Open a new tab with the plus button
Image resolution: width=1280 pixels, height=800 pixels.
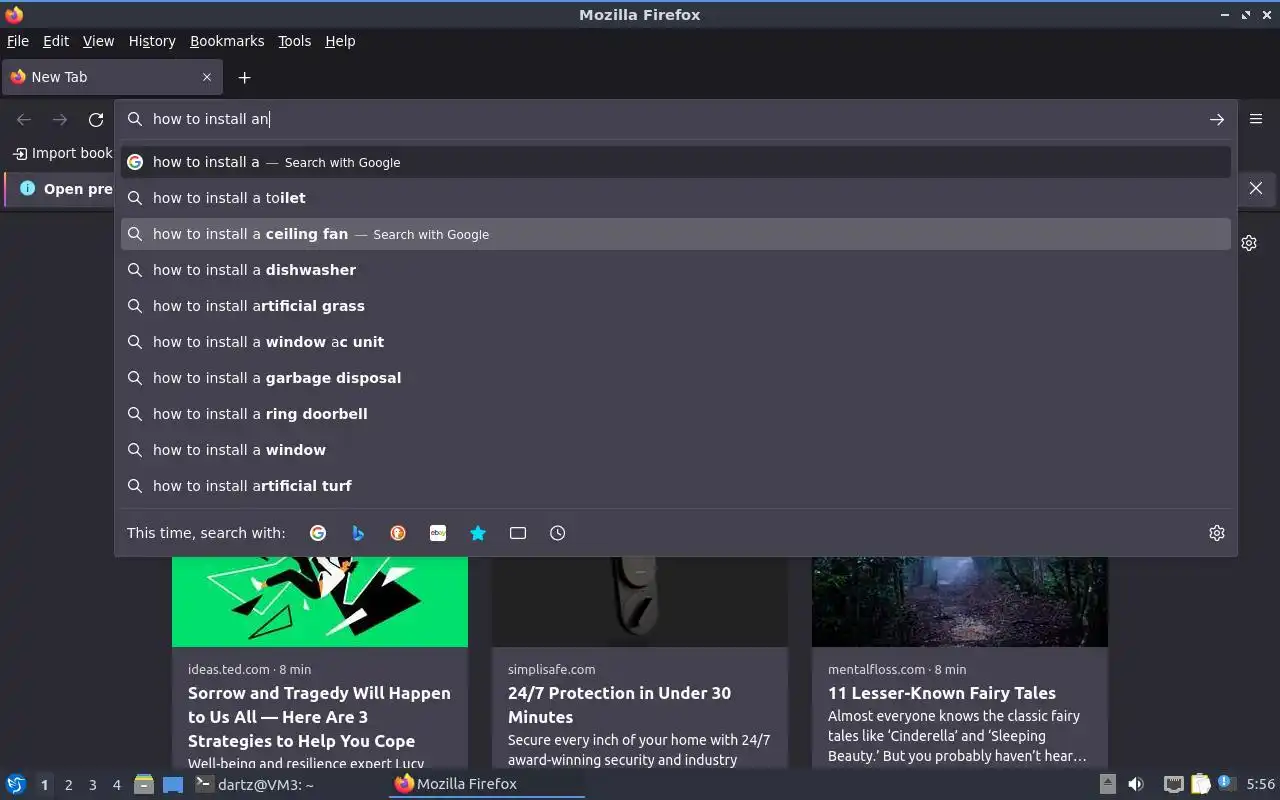[244, 77]
